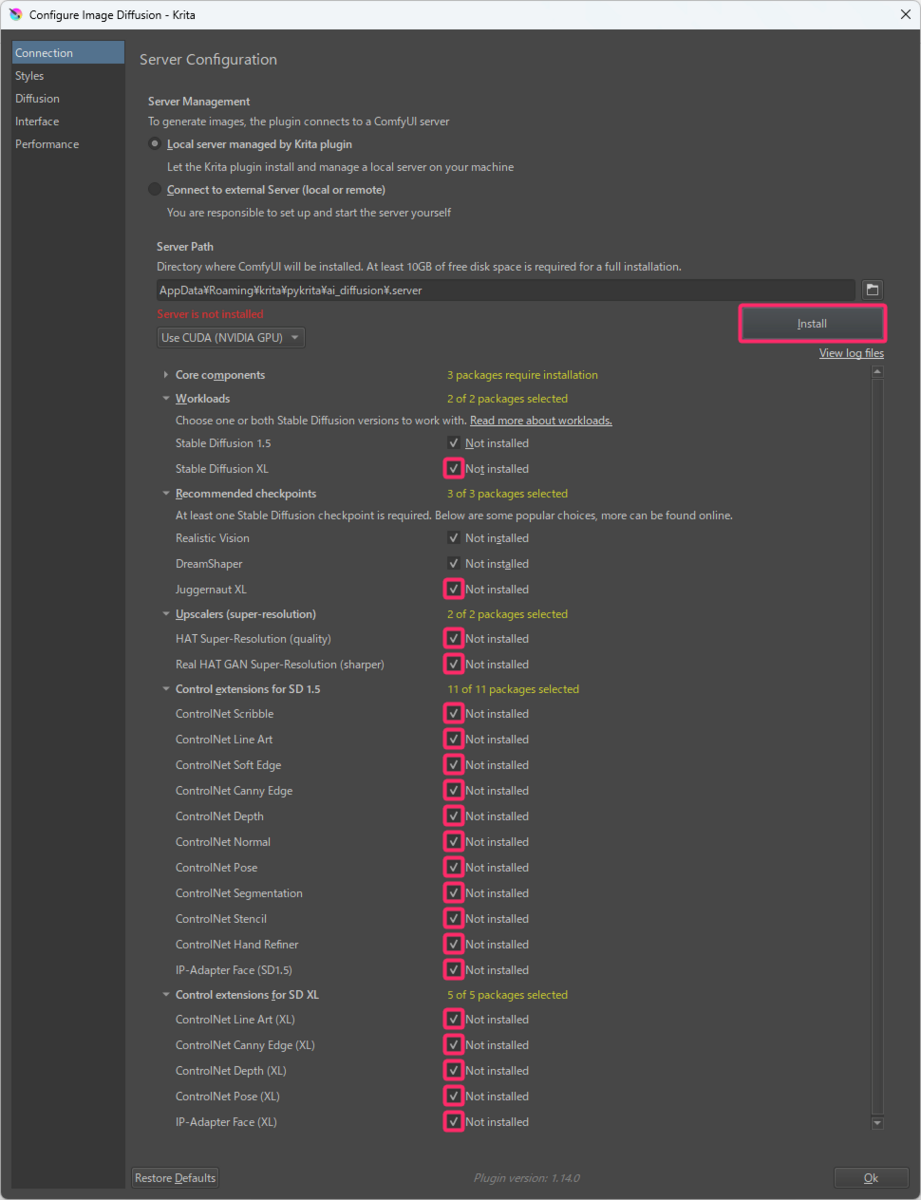
Task: Open the Connection settings page
Action: click(68, 53)
